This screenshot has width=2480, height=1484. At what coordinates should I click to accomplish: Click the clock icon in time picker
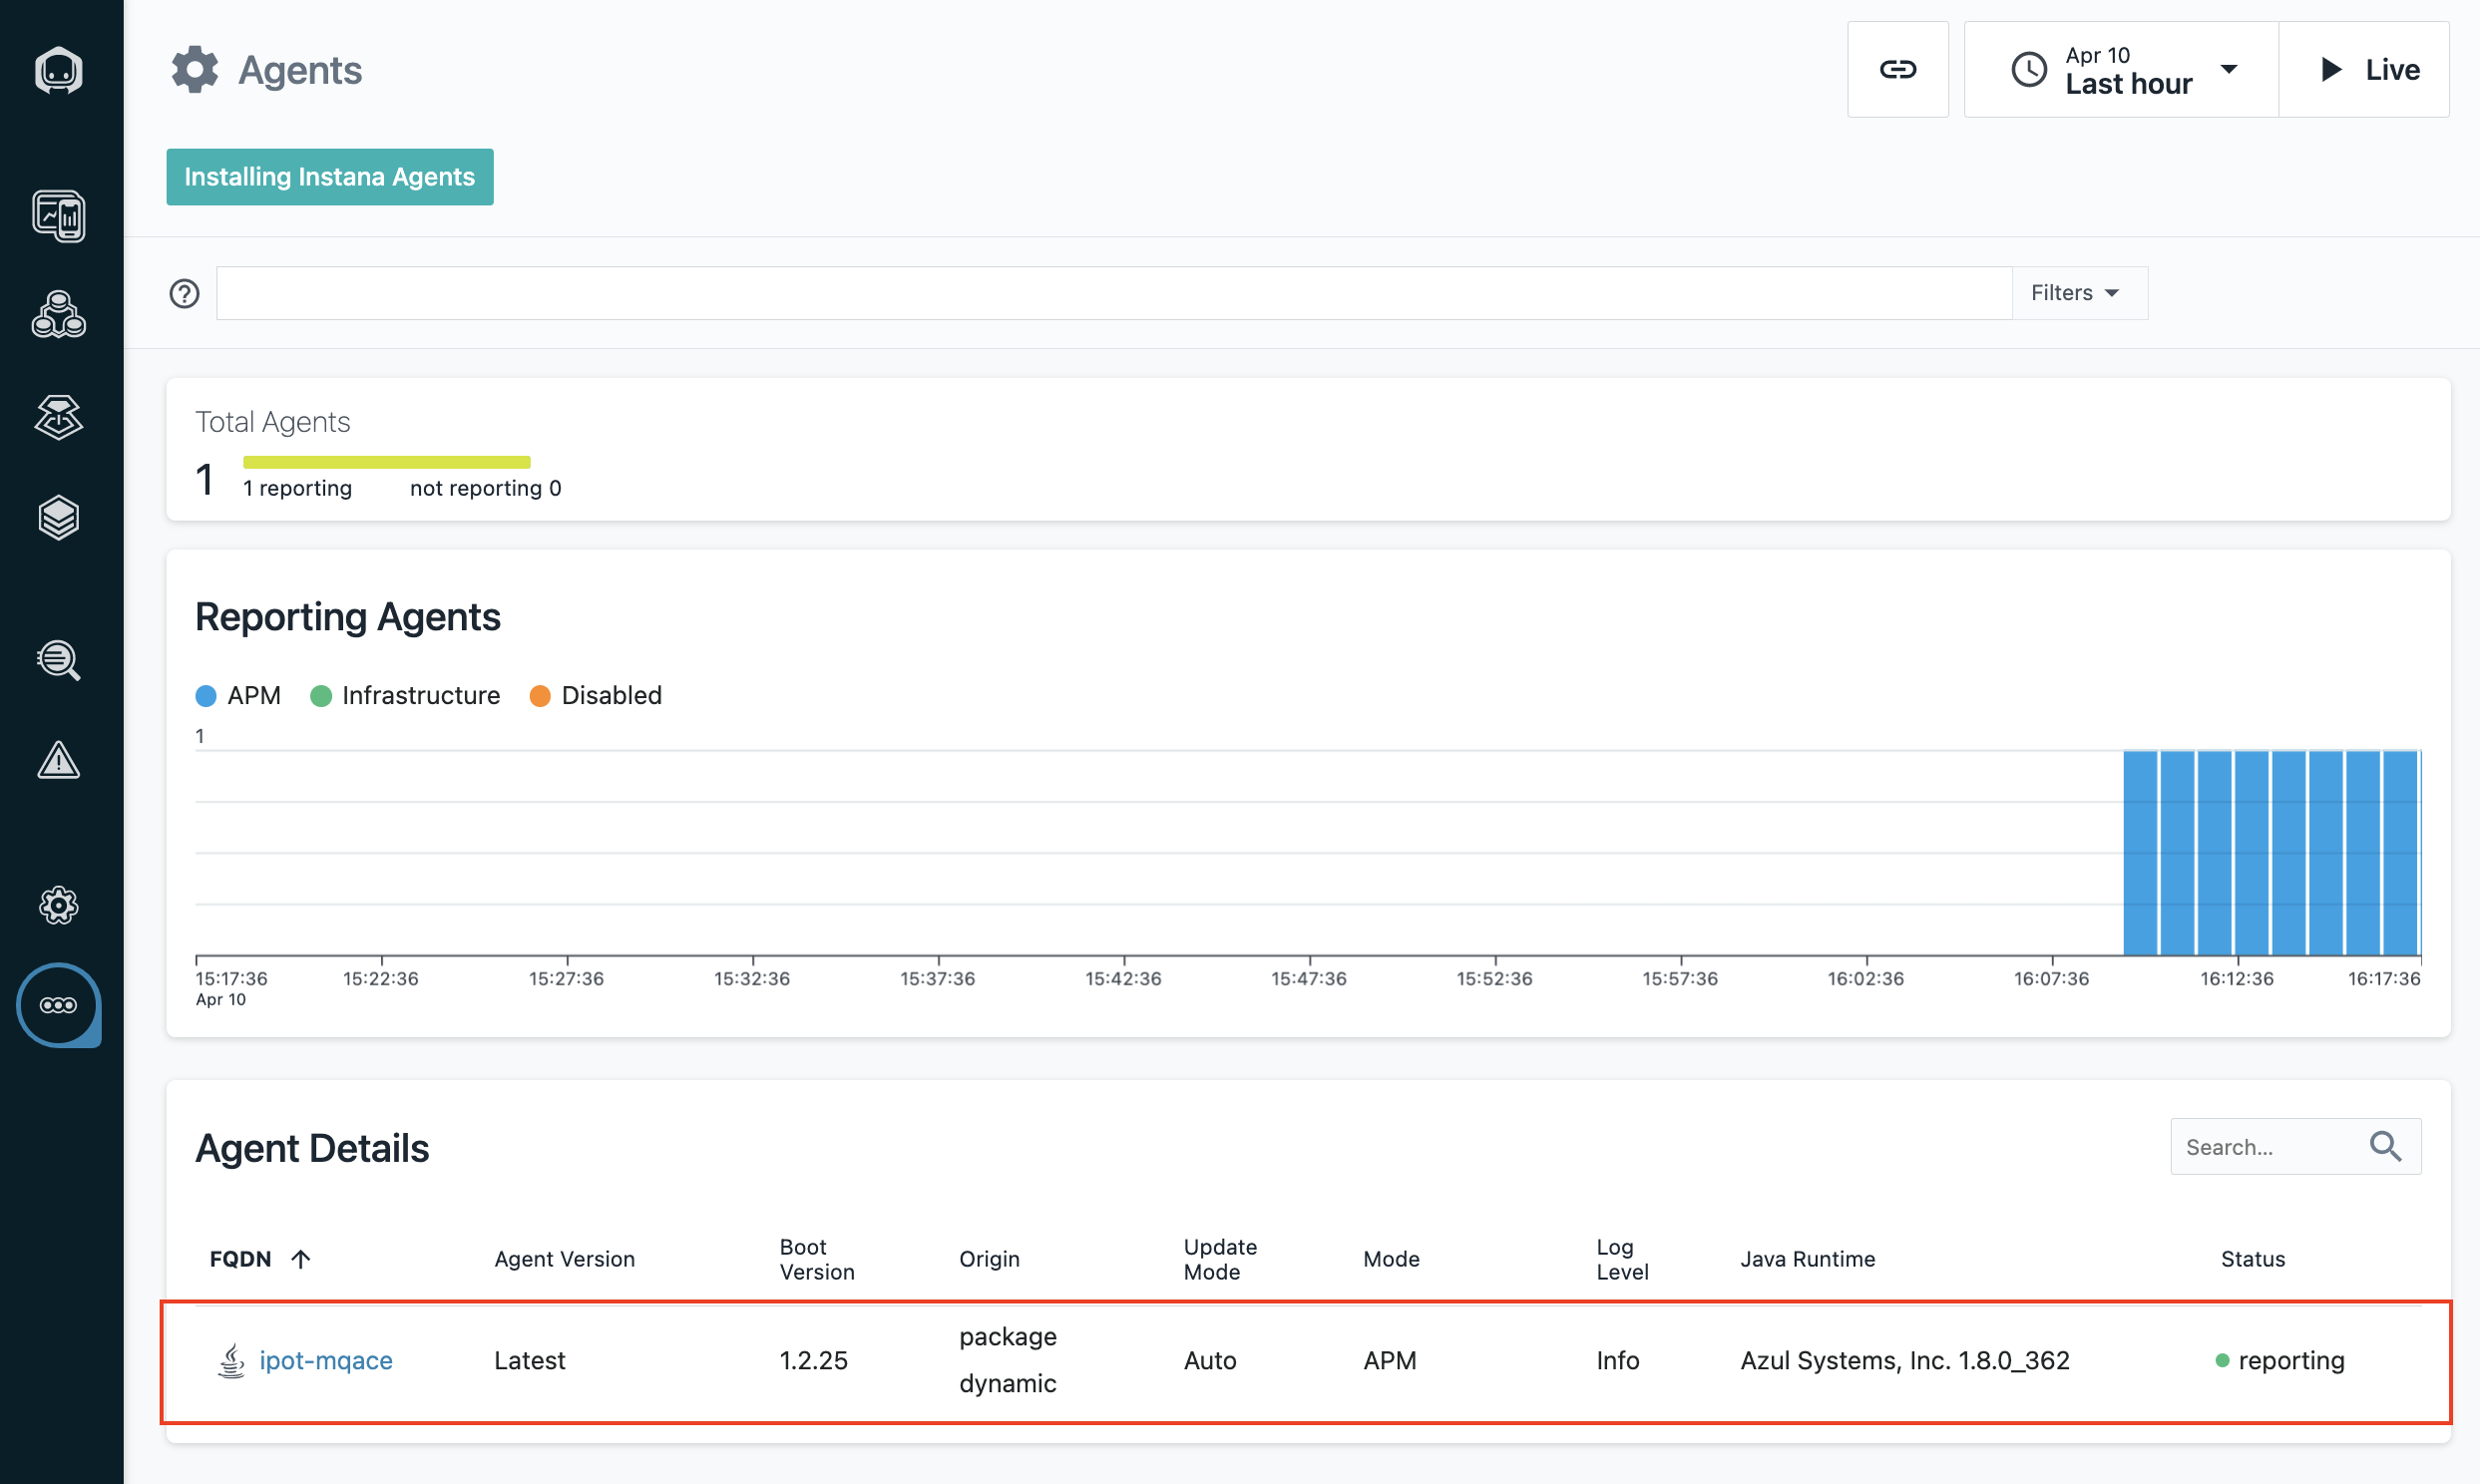(x=2029, y=69)
